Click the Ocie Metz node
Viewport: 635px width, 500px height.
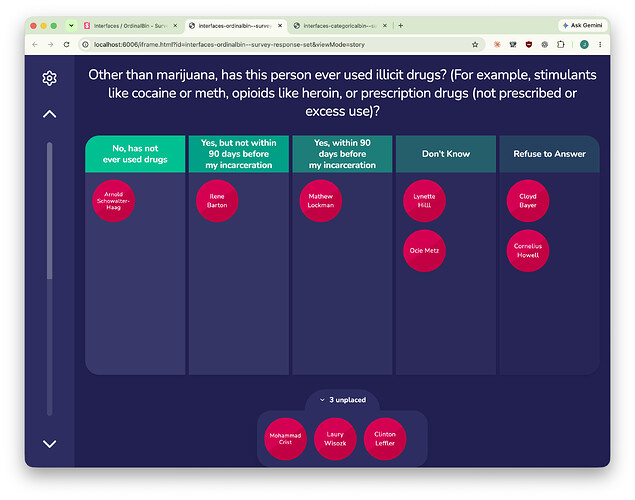[424, 251]
